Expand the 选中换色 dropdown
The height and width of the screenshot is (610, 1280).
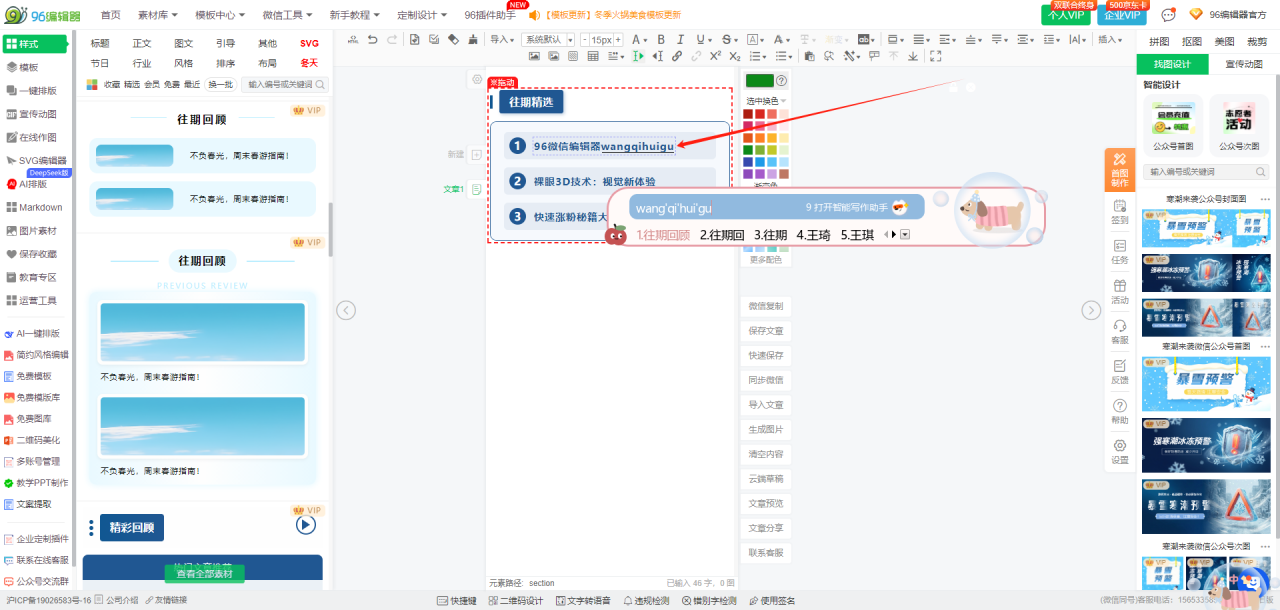(x=766, y=101)
